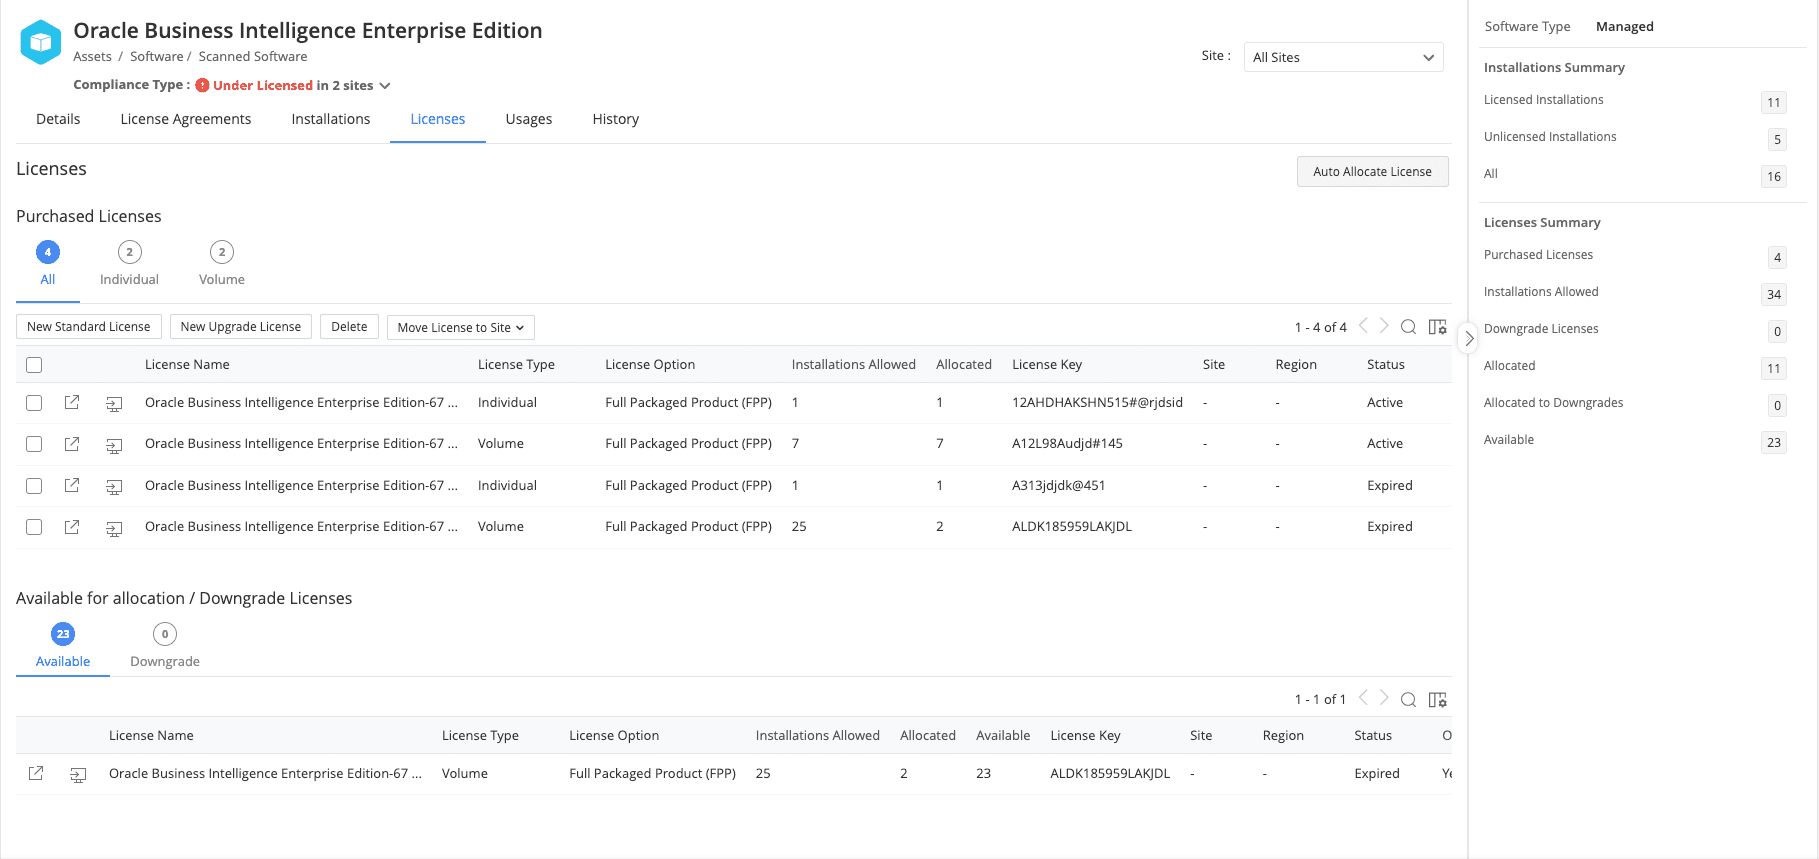Click allocate icon in Available licenses row
This screenshot has height=859, width=1819.
point(78,774)
